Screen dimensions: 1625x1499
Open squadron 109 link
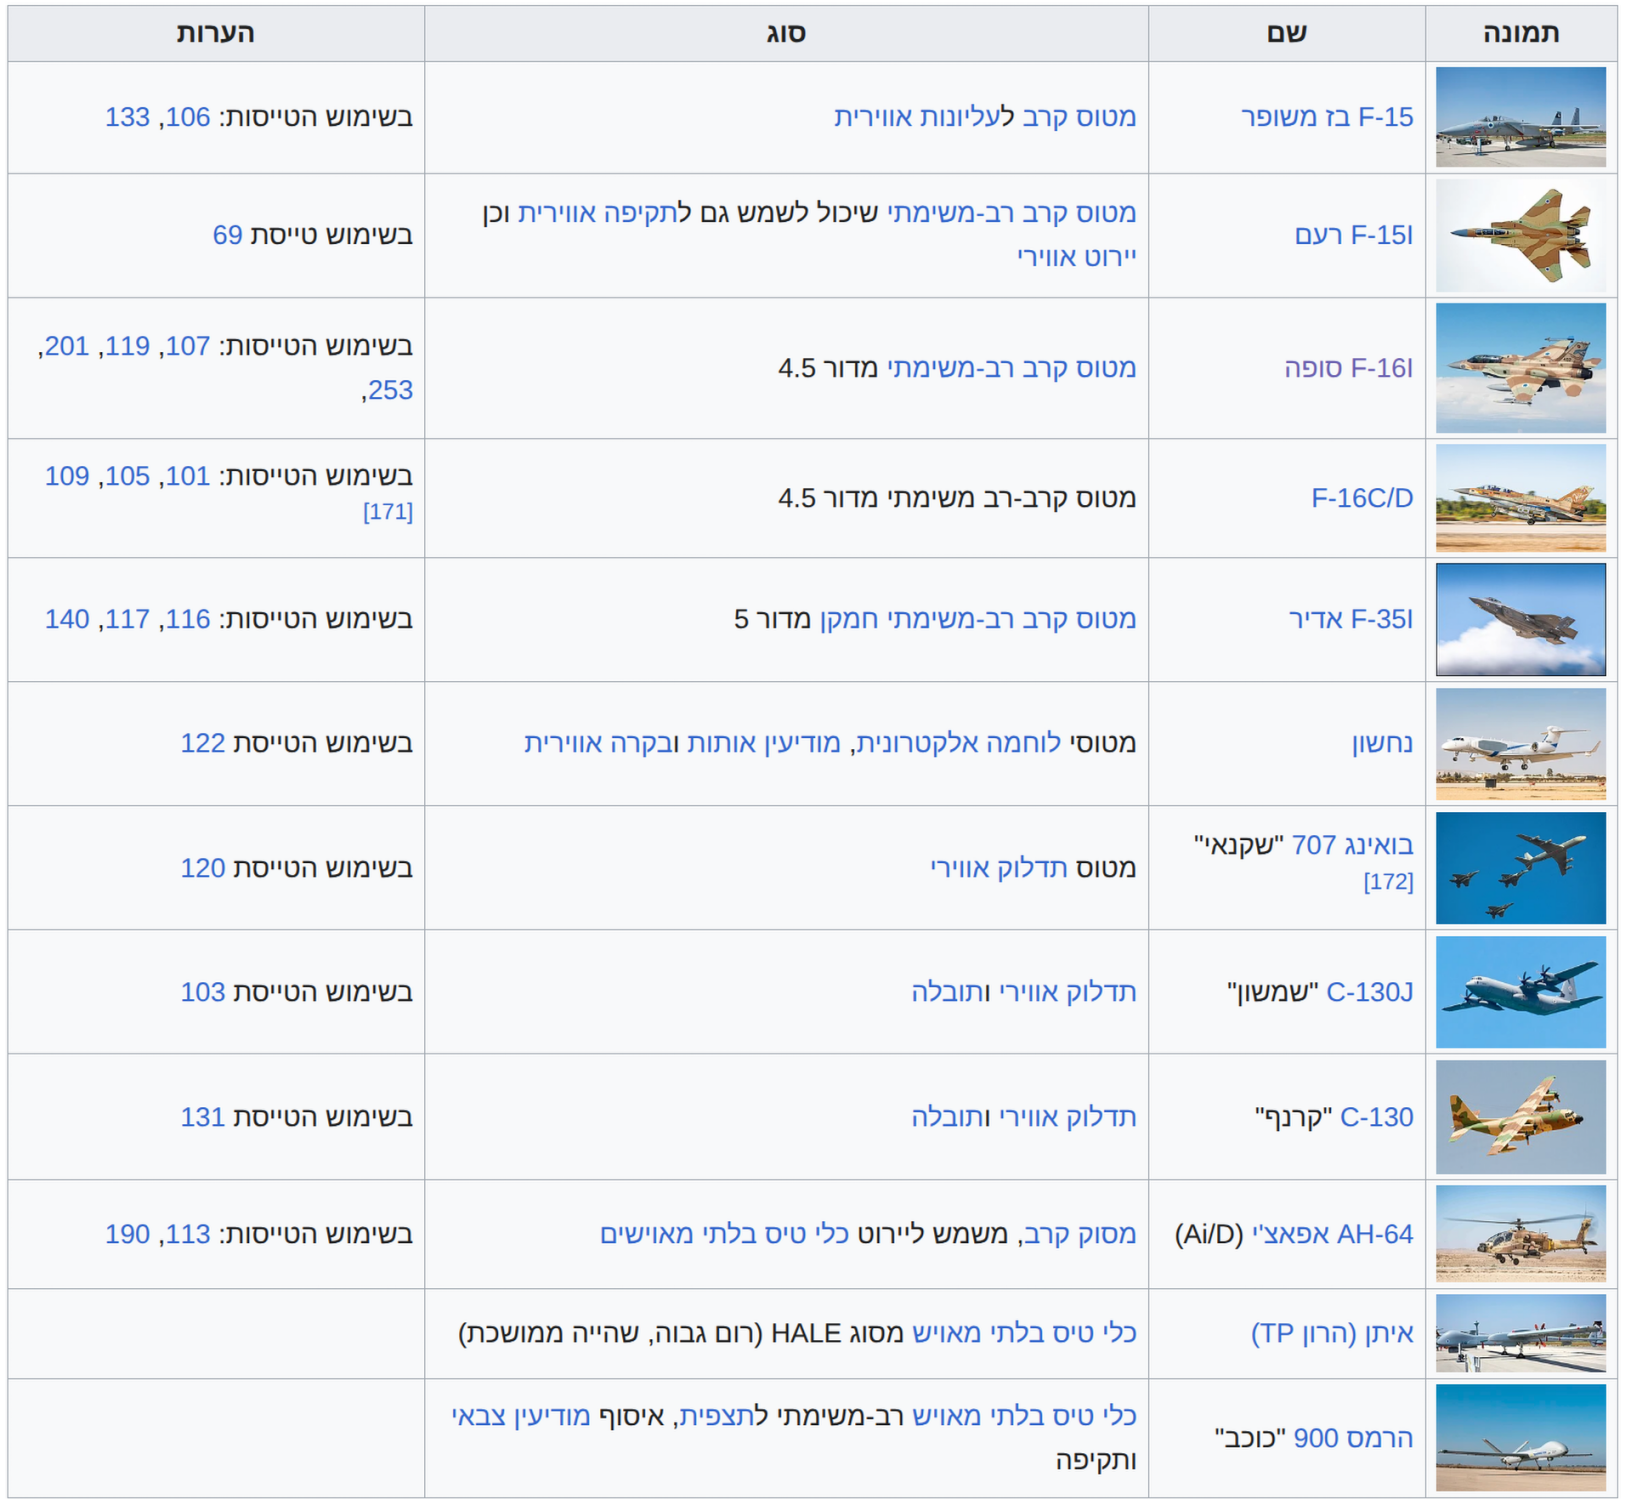[67, 476]
